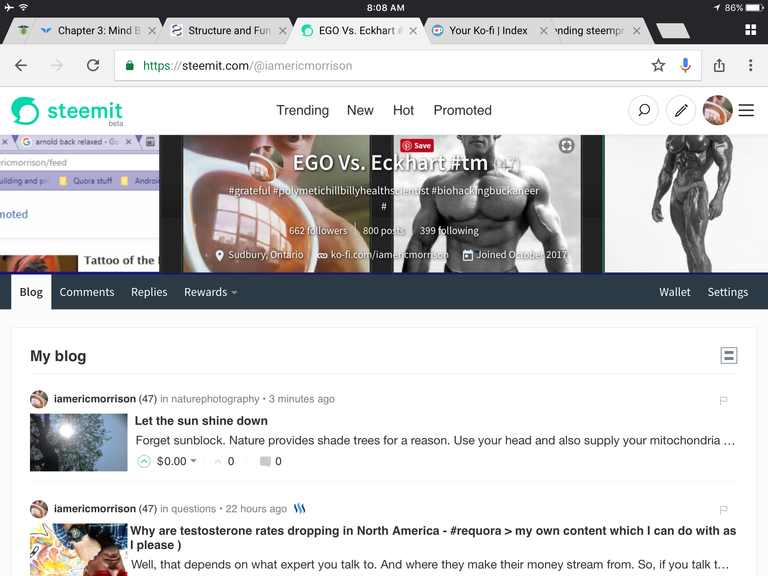The height and width of the screenshot is (576, 768).
Task: Flag the 'Let the sun shine down' post
Action: pos(723,401)
